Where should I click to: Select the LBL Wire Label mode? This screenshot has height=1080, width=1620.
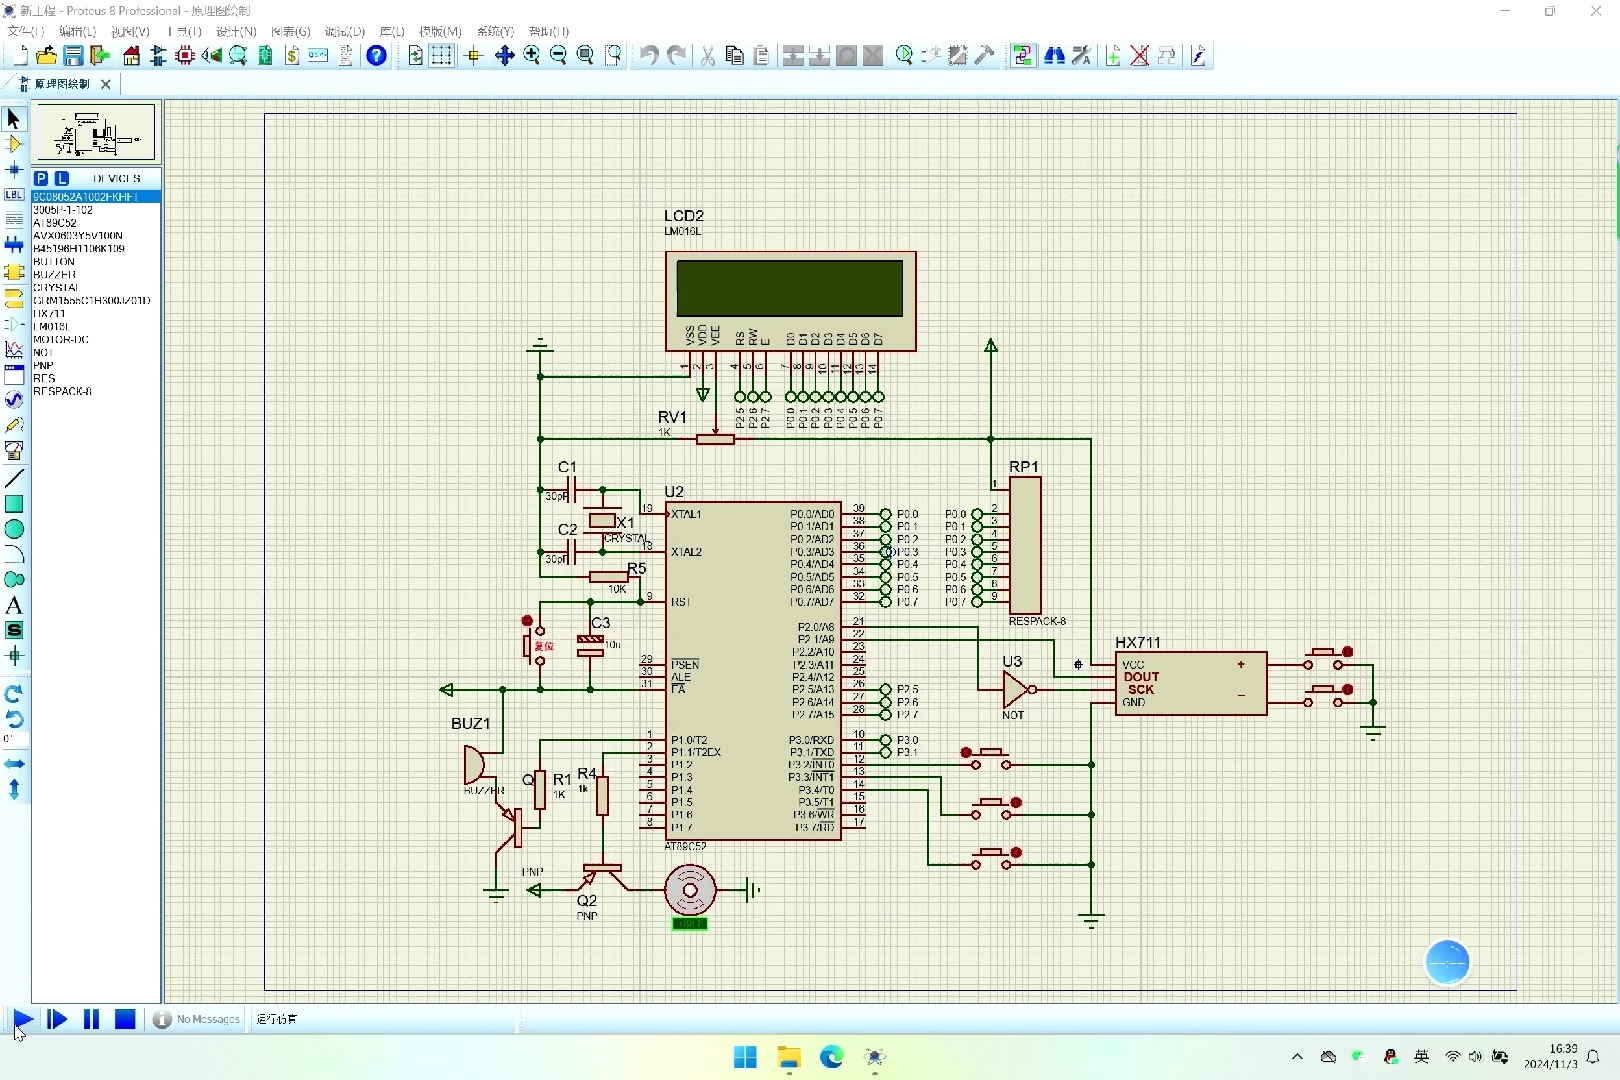pyautogui.click(x=14, y=194)
